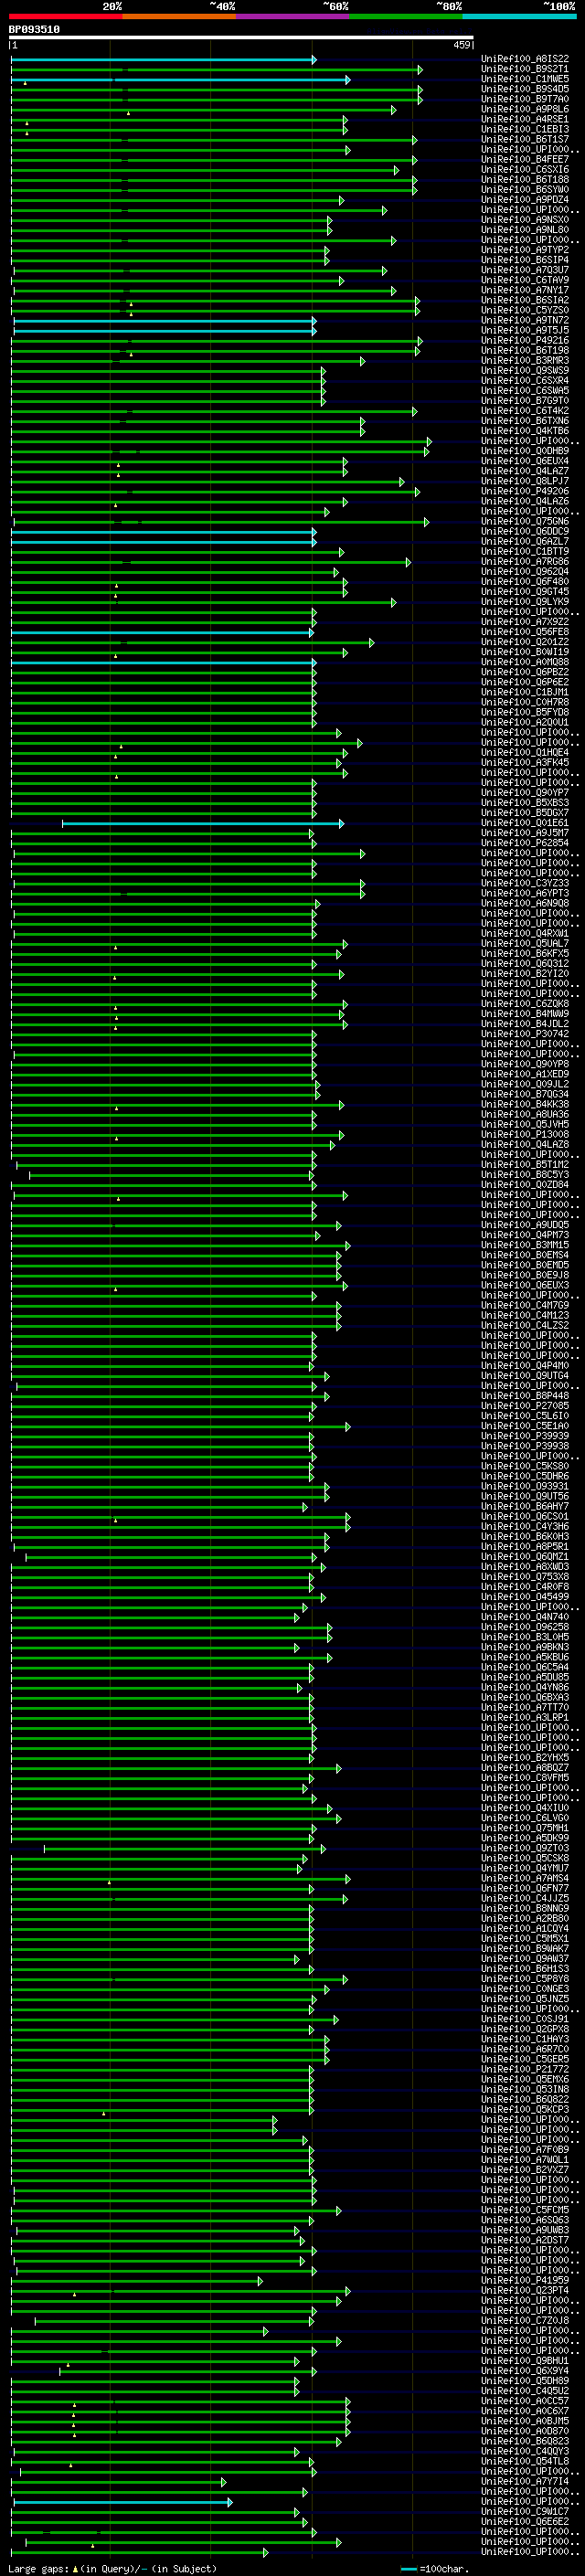This screenshot has height=2576, width=585.
Task: Select hit UniRef100_B6T188
Action: pos(525,179)
